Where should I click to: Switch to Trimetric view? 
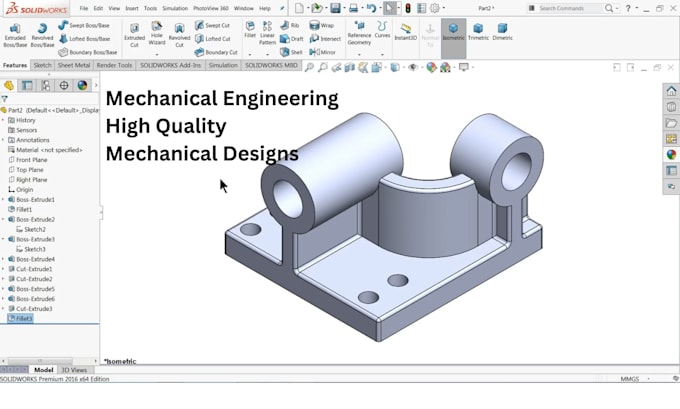(478, 32)
